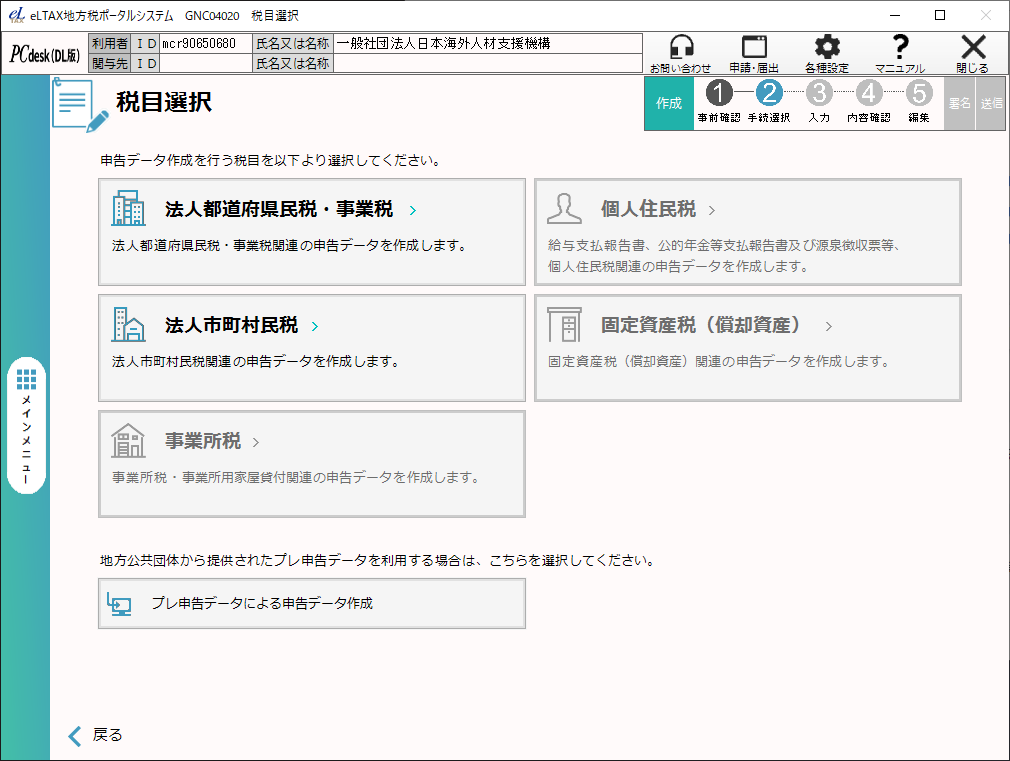Click step 2 手続選択
This screenshot has height=761, width=1010.
[769, 101]
